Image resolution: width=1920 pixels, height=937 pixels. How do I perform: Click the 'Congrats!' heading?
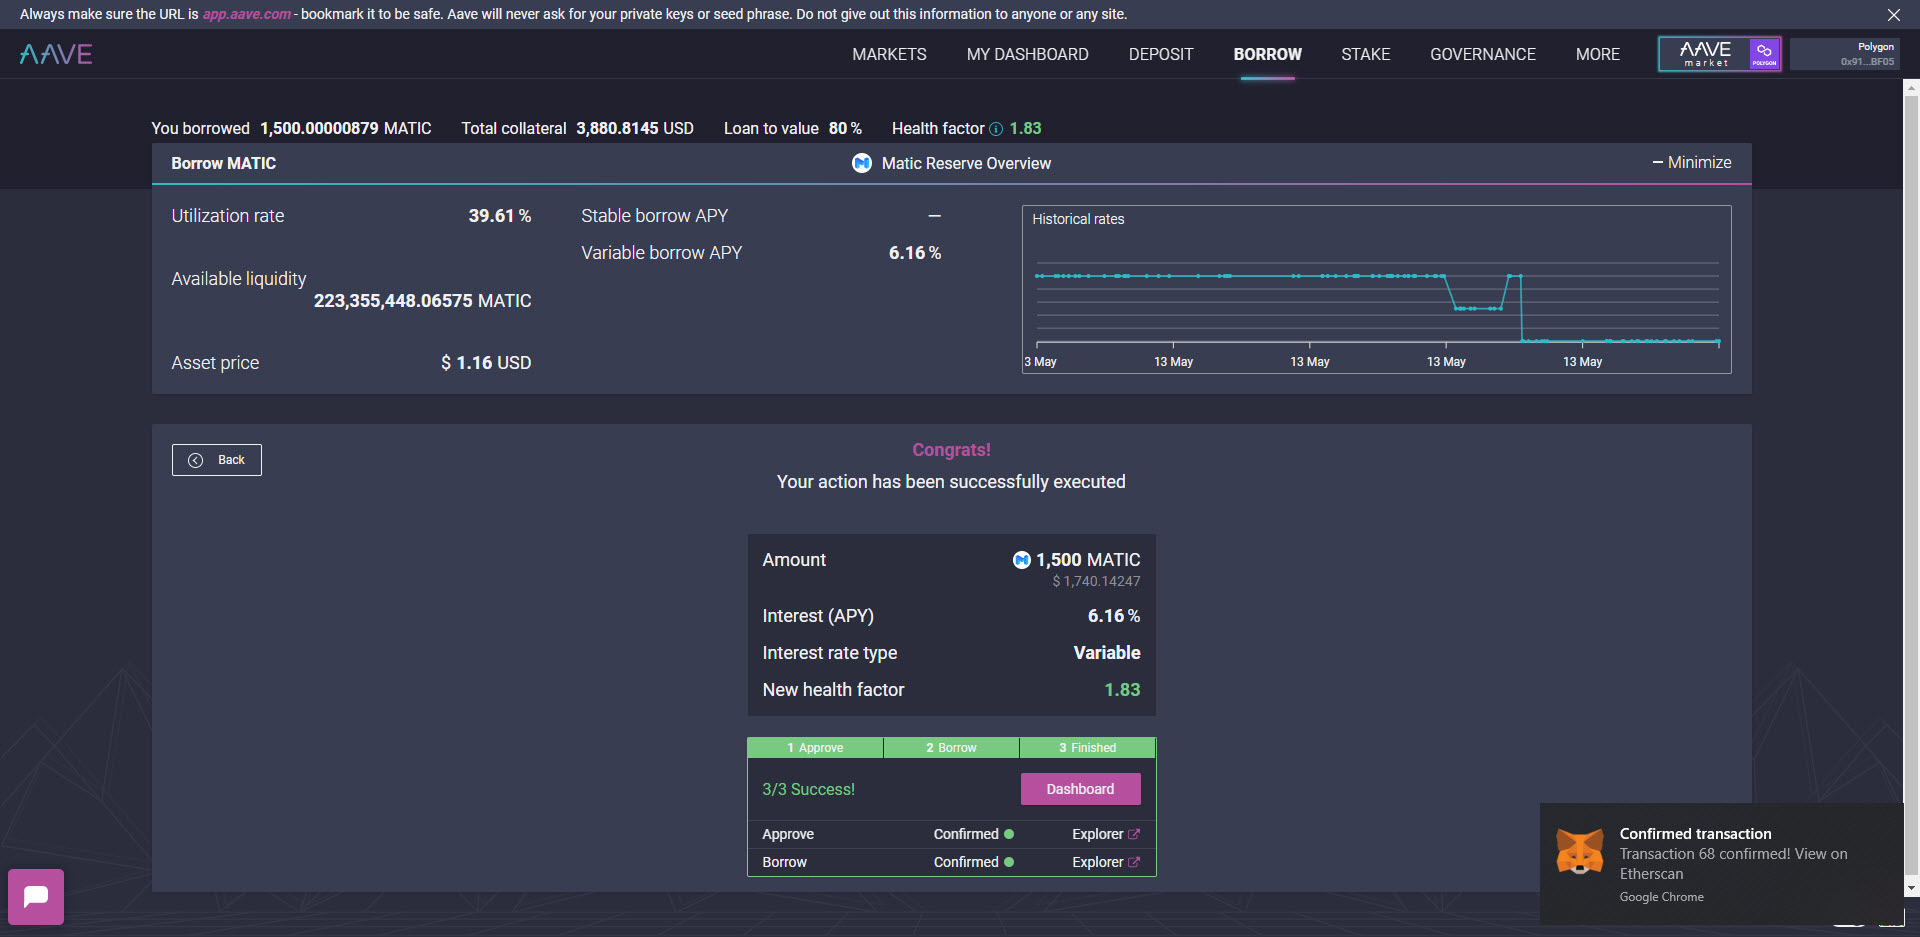(951, 450)
